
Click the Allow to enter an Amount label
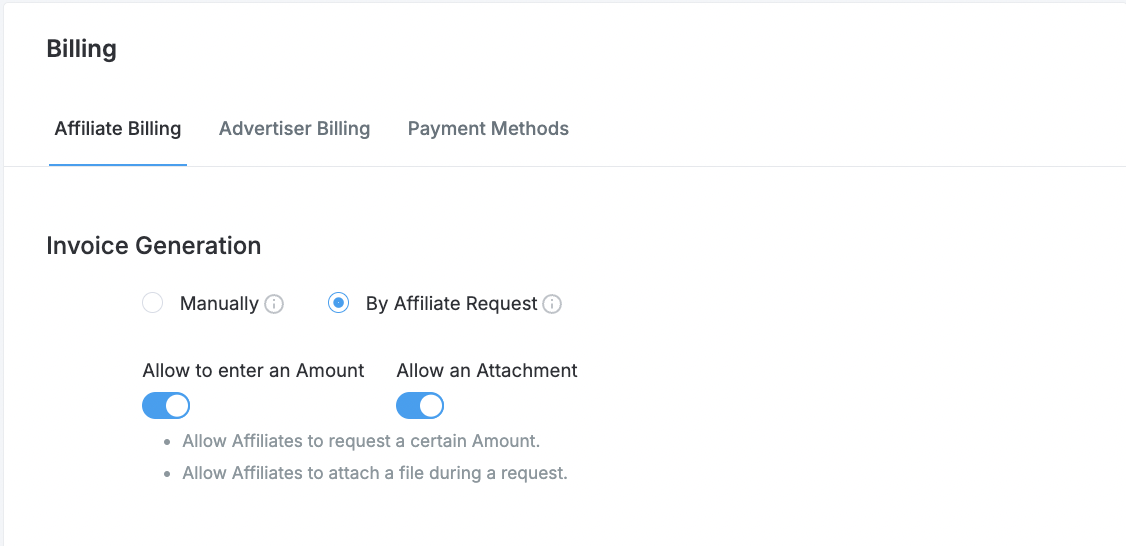click(x=253, y=371)
